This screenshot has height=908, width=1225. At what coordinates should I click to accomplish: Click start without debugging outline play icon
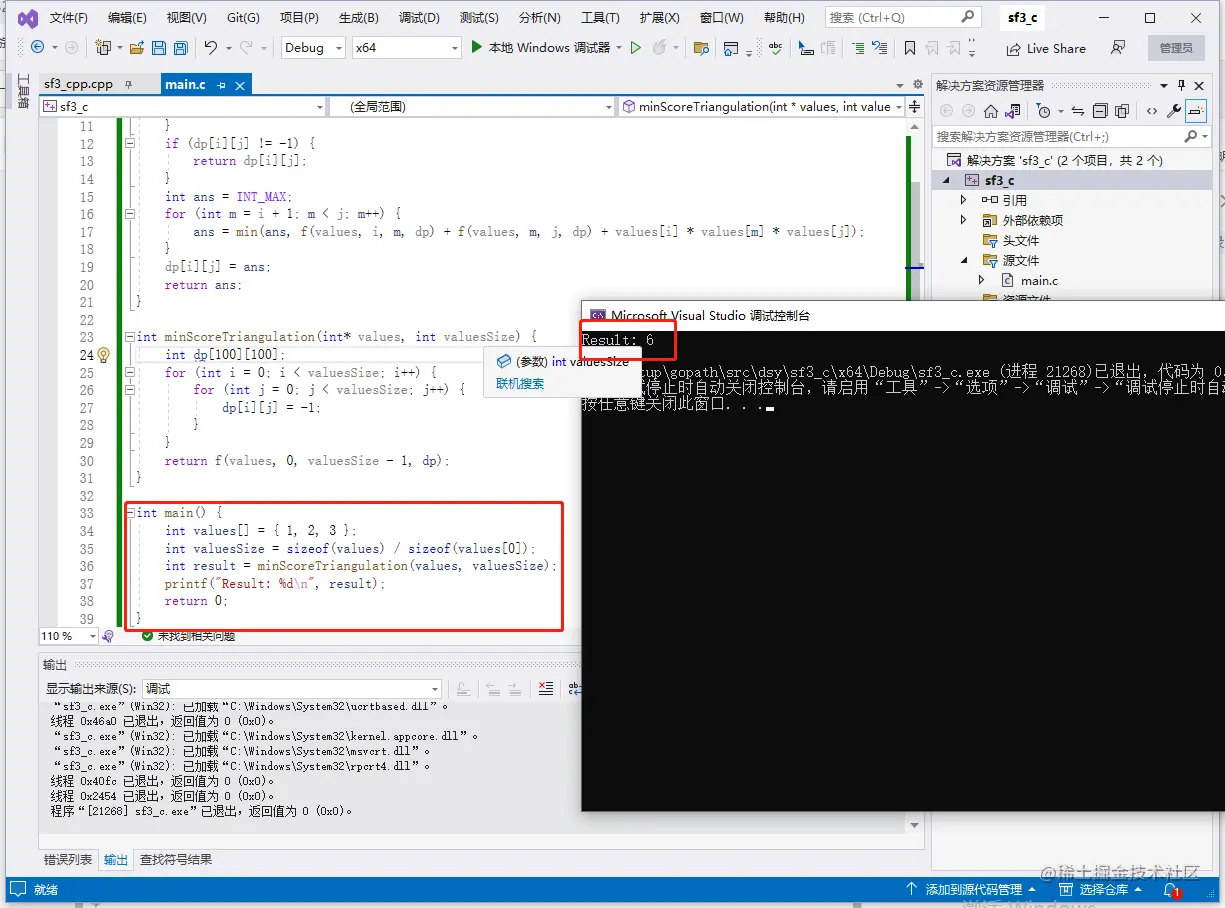click(636, 47)
